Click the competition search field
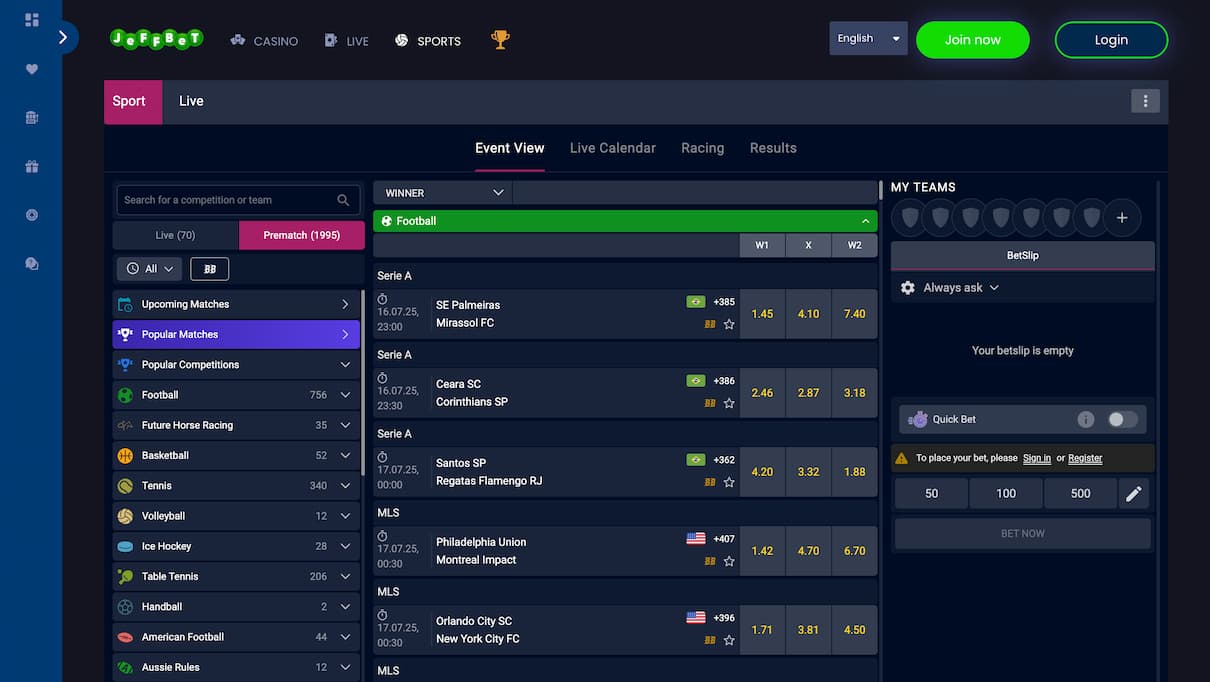The image size is (1210, 682). [238, 200]
